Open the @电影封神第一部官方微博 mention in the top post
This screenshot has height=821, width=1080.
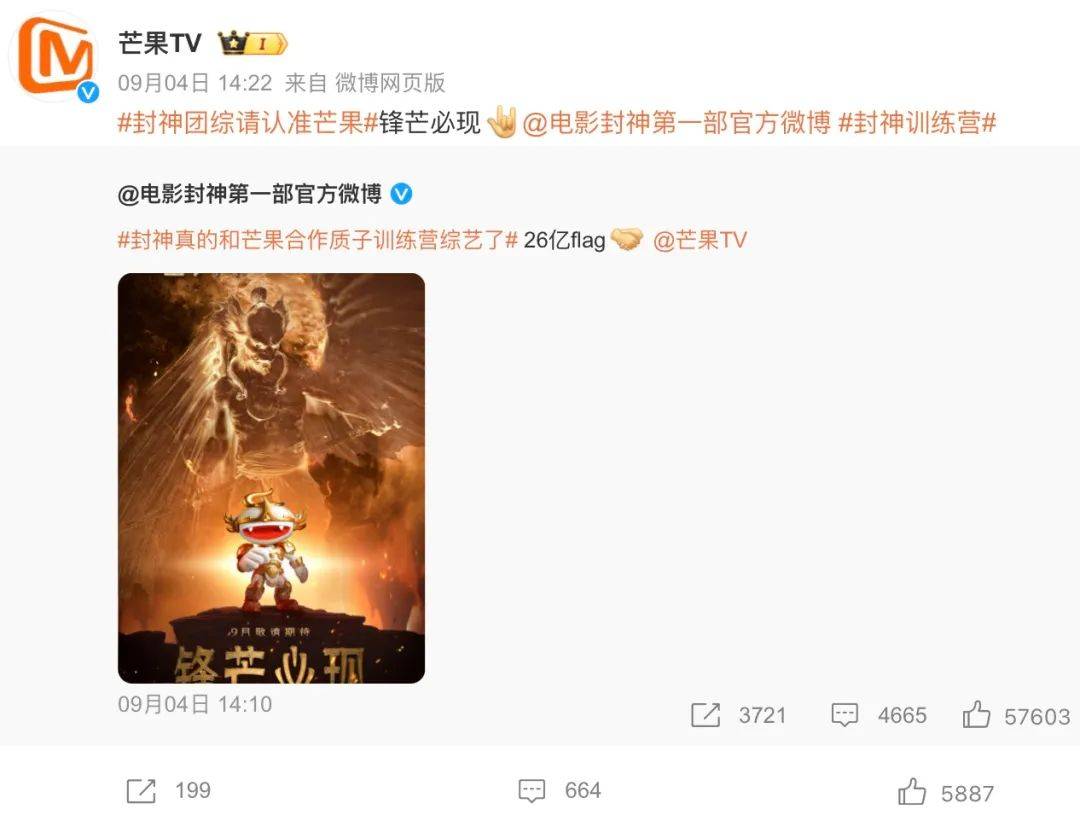point(676,123)
